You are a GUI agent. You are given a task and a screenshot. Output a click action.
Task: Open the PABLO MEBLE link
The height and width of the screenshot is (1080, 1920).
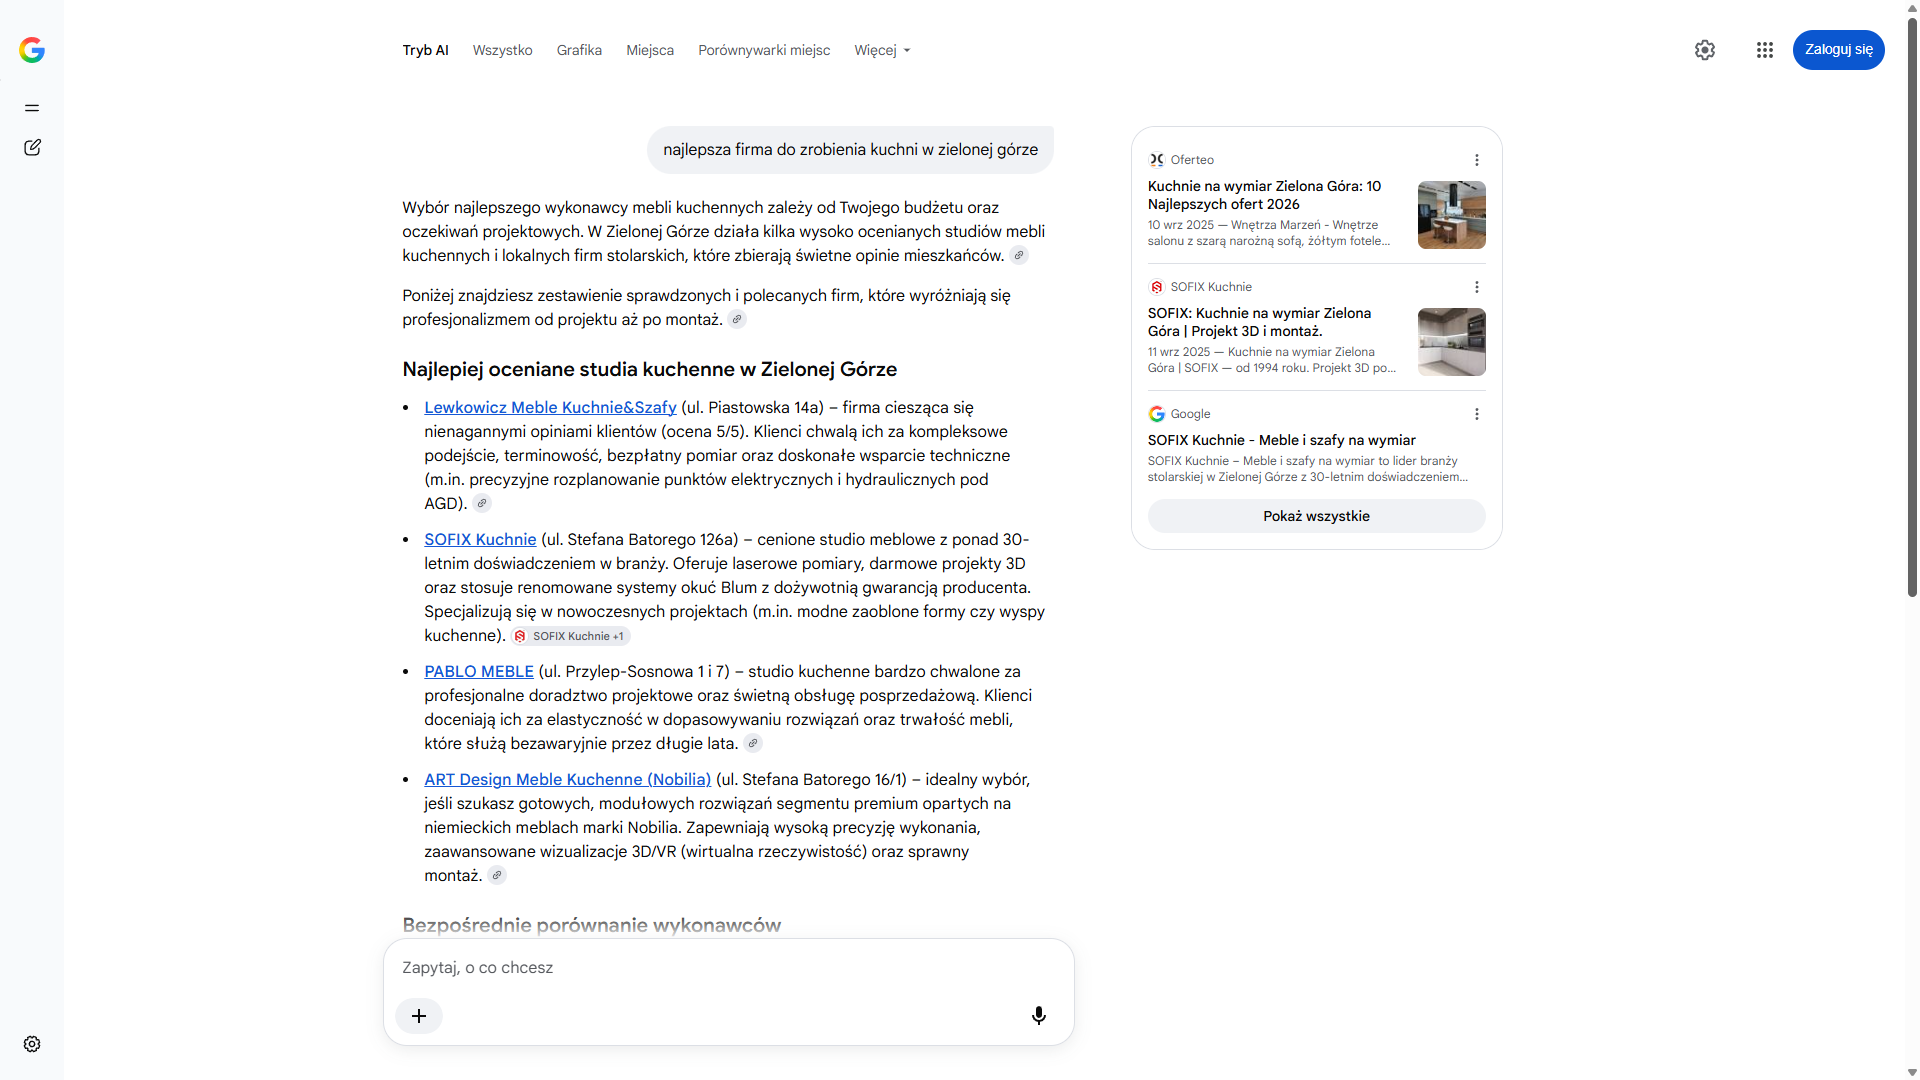(479, 672)
